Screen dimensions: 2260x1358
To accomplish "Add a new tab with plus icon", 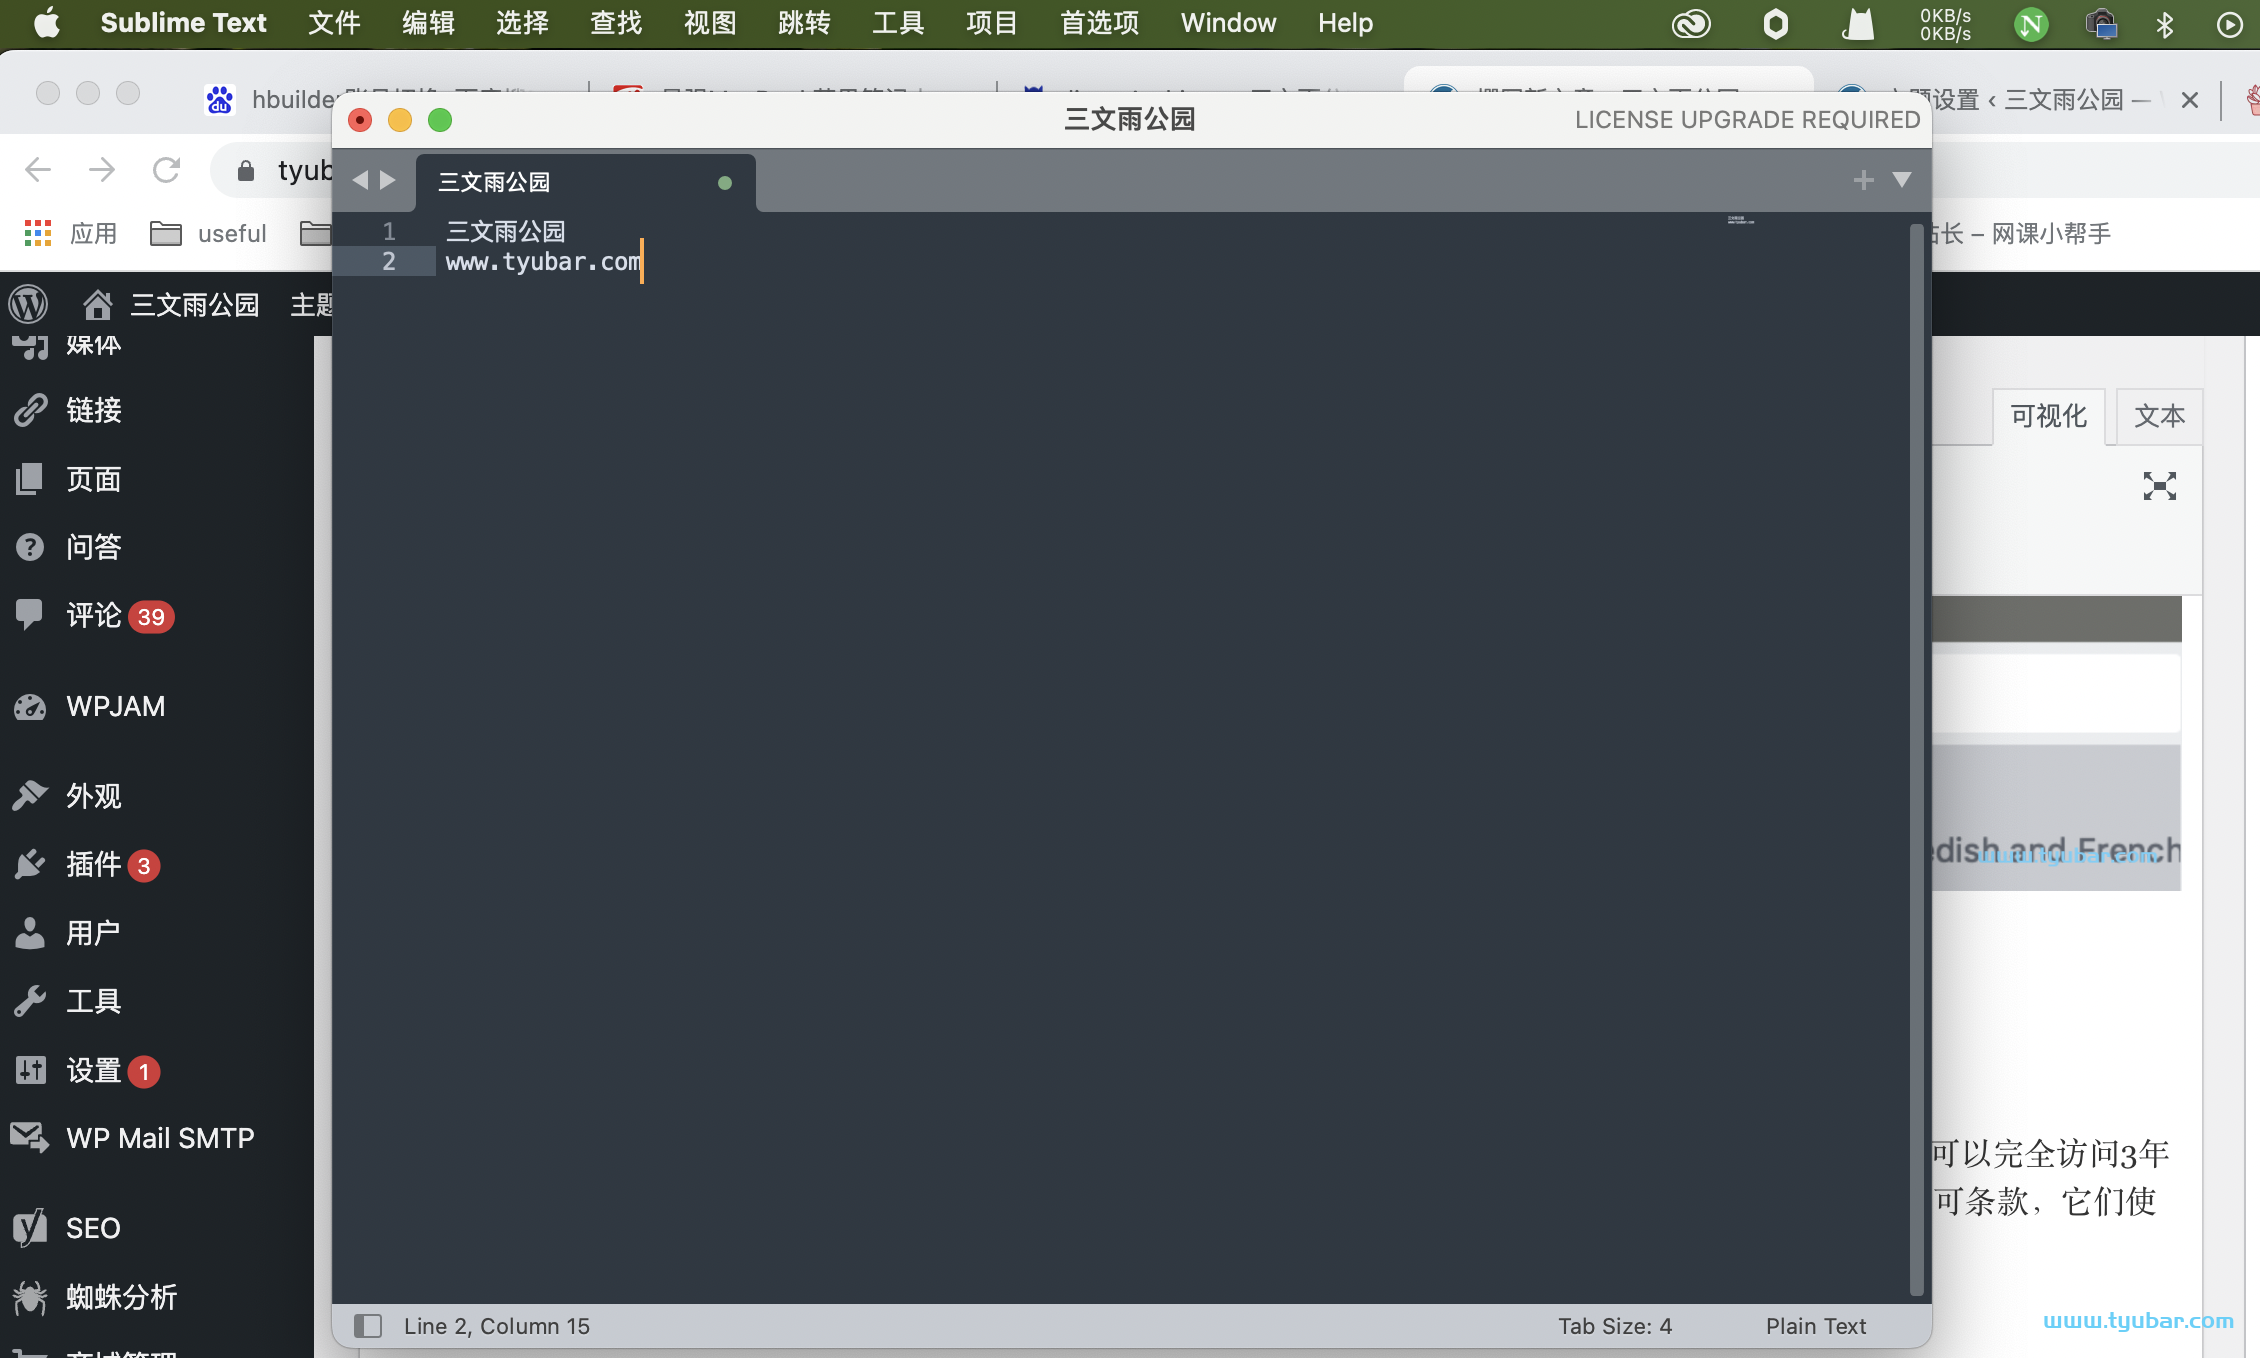I will 1863,180.
